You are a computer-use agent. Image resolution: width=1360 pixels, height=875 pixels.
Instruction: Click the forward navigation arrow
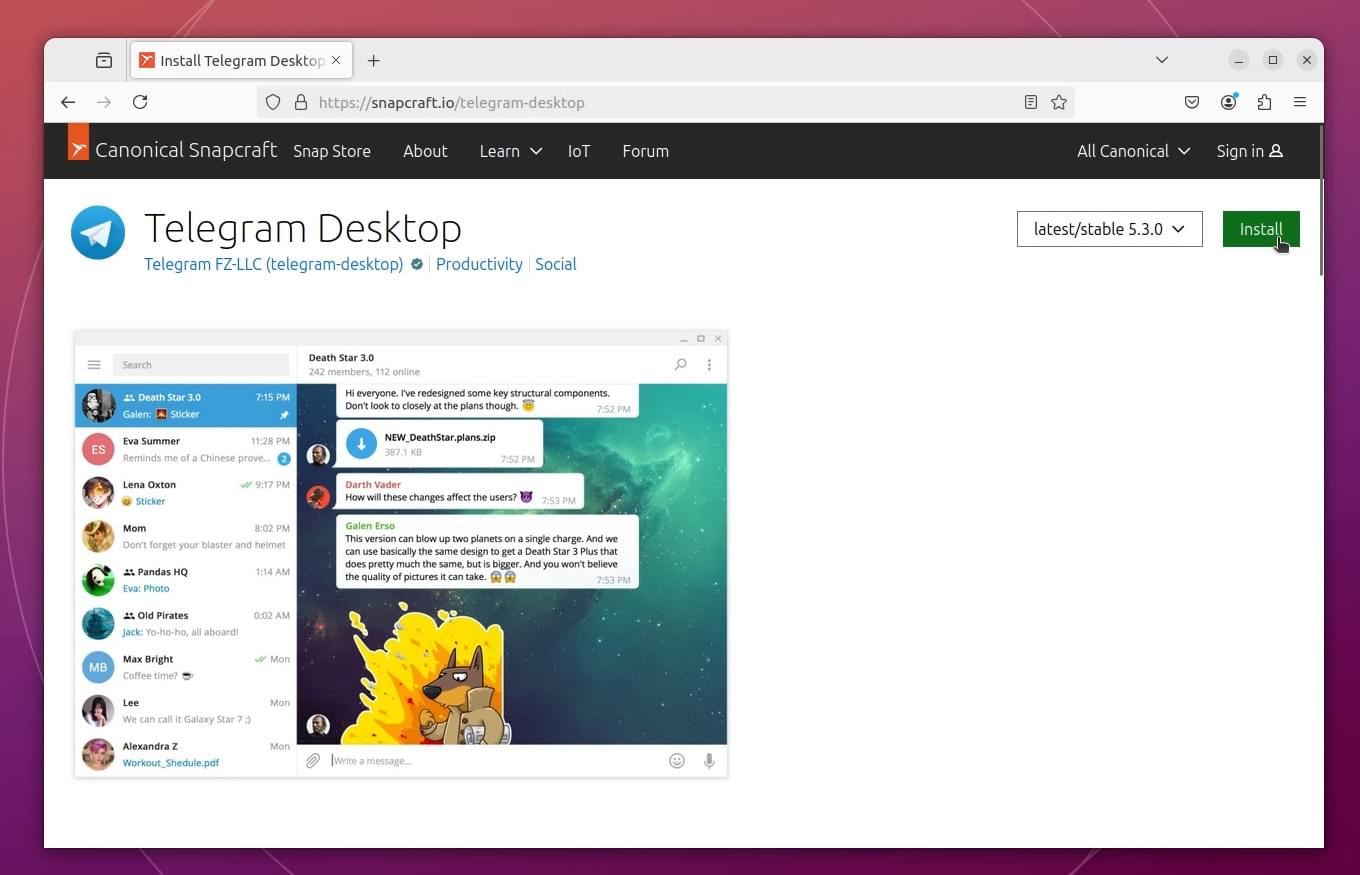tap(104, 102)
